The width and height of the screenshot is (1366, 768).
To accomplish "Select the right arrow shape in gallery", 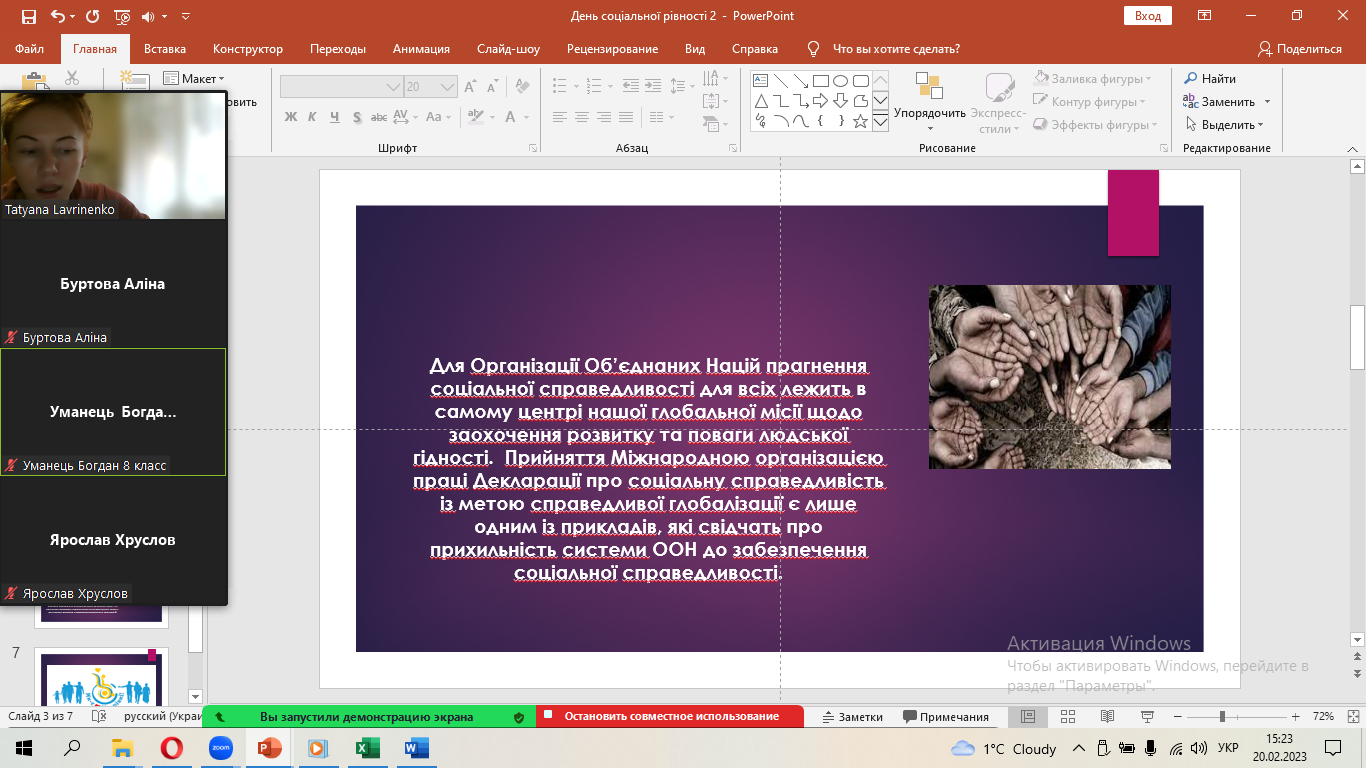I will [x=820, y=101].
